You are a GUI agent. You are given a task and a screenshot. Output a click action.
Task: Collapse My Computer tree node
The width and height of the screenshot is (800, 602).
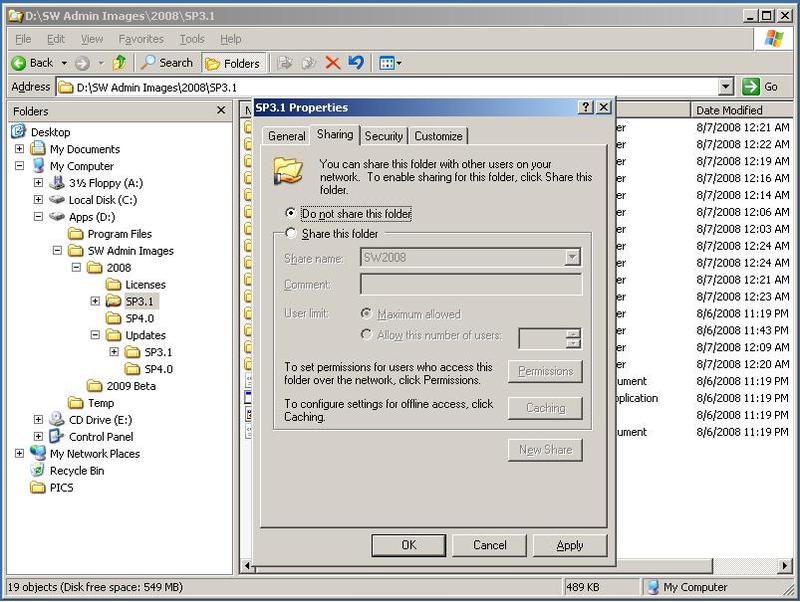(x=19, y=165)
